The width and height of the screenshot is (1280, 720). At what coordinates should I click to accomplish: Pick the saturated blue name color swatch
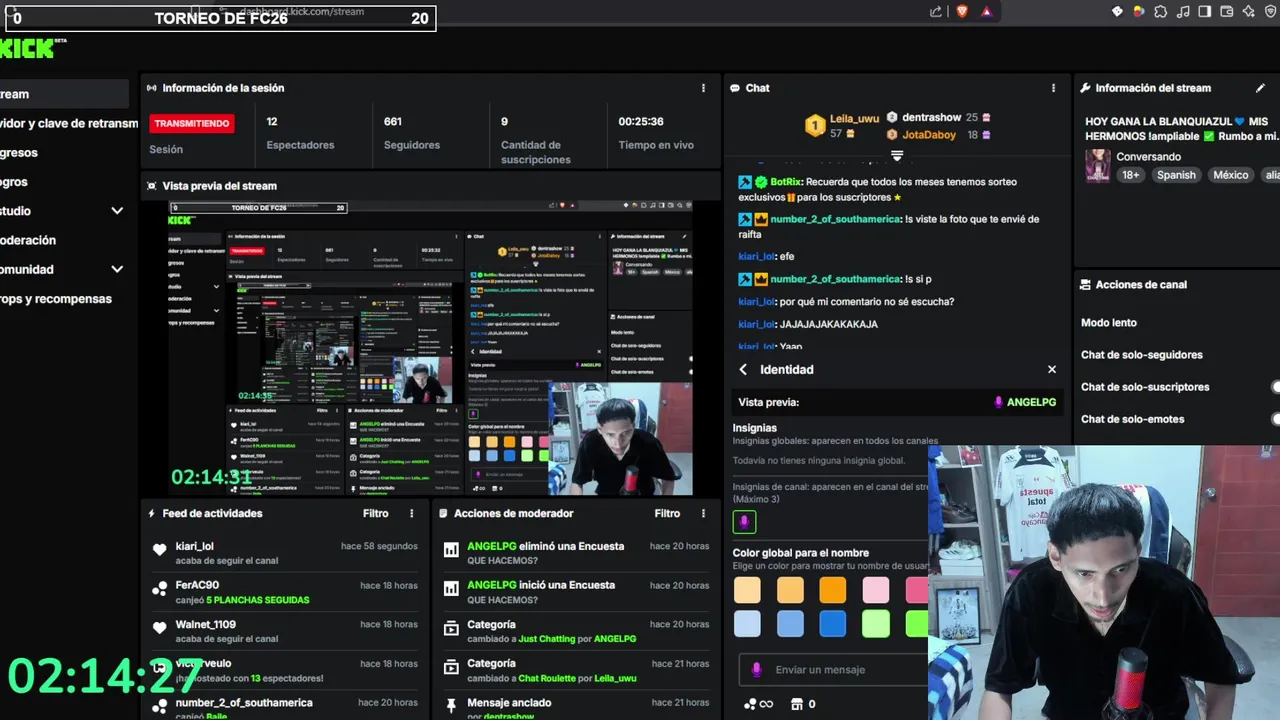833,624
